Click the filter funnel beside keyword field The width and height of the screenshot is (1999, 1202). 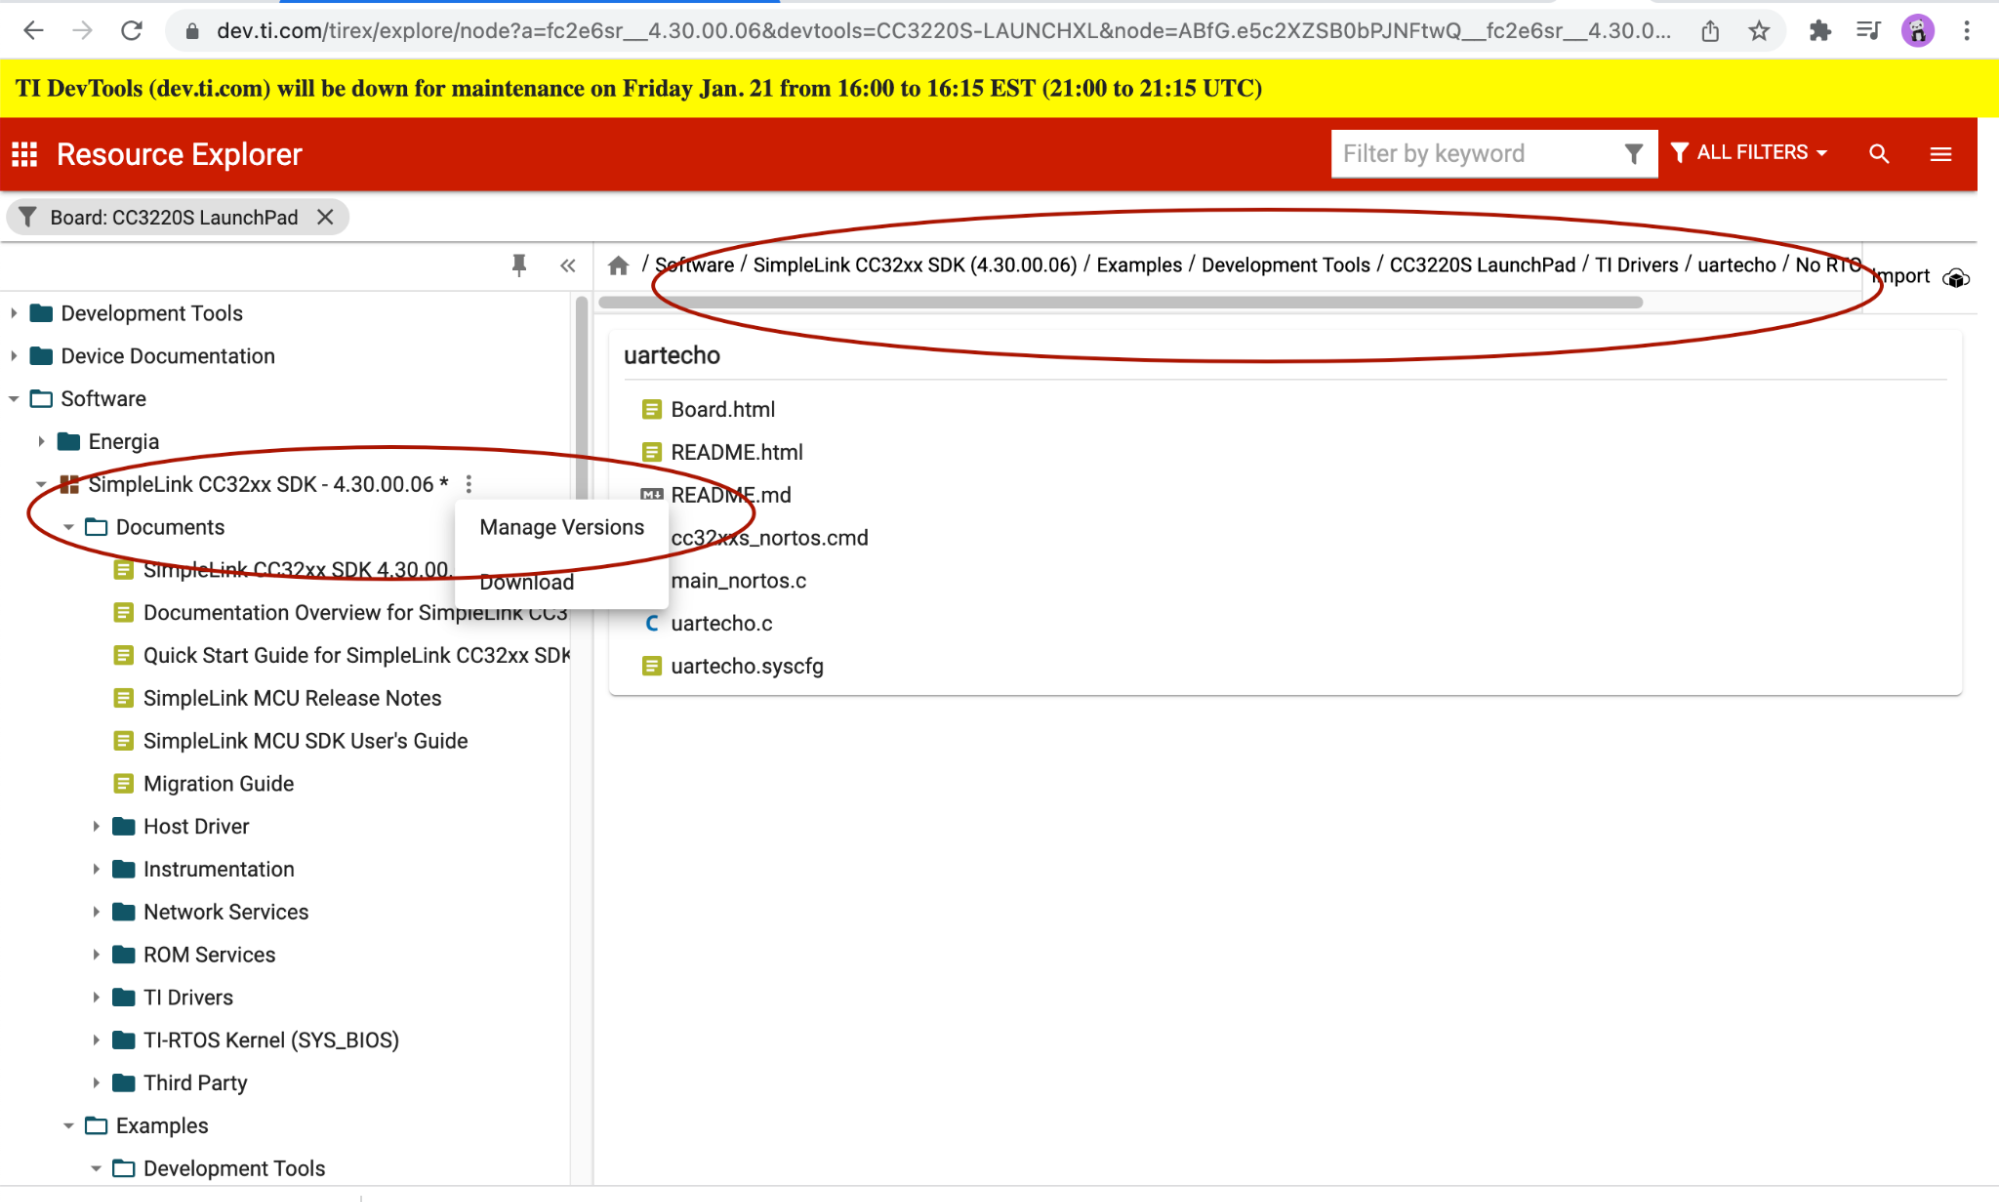pos(1633,154)
